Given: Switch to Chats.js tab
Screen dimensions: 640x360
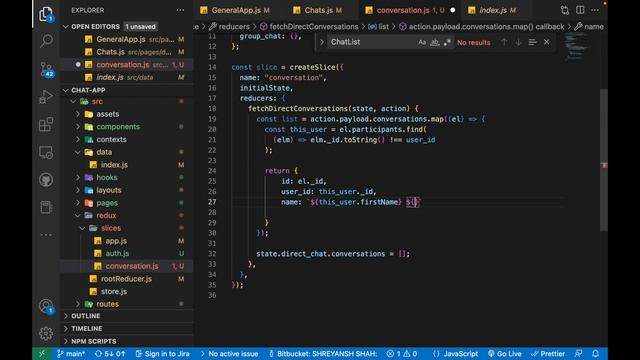Looking at the screenshot, I should point(322,10).
